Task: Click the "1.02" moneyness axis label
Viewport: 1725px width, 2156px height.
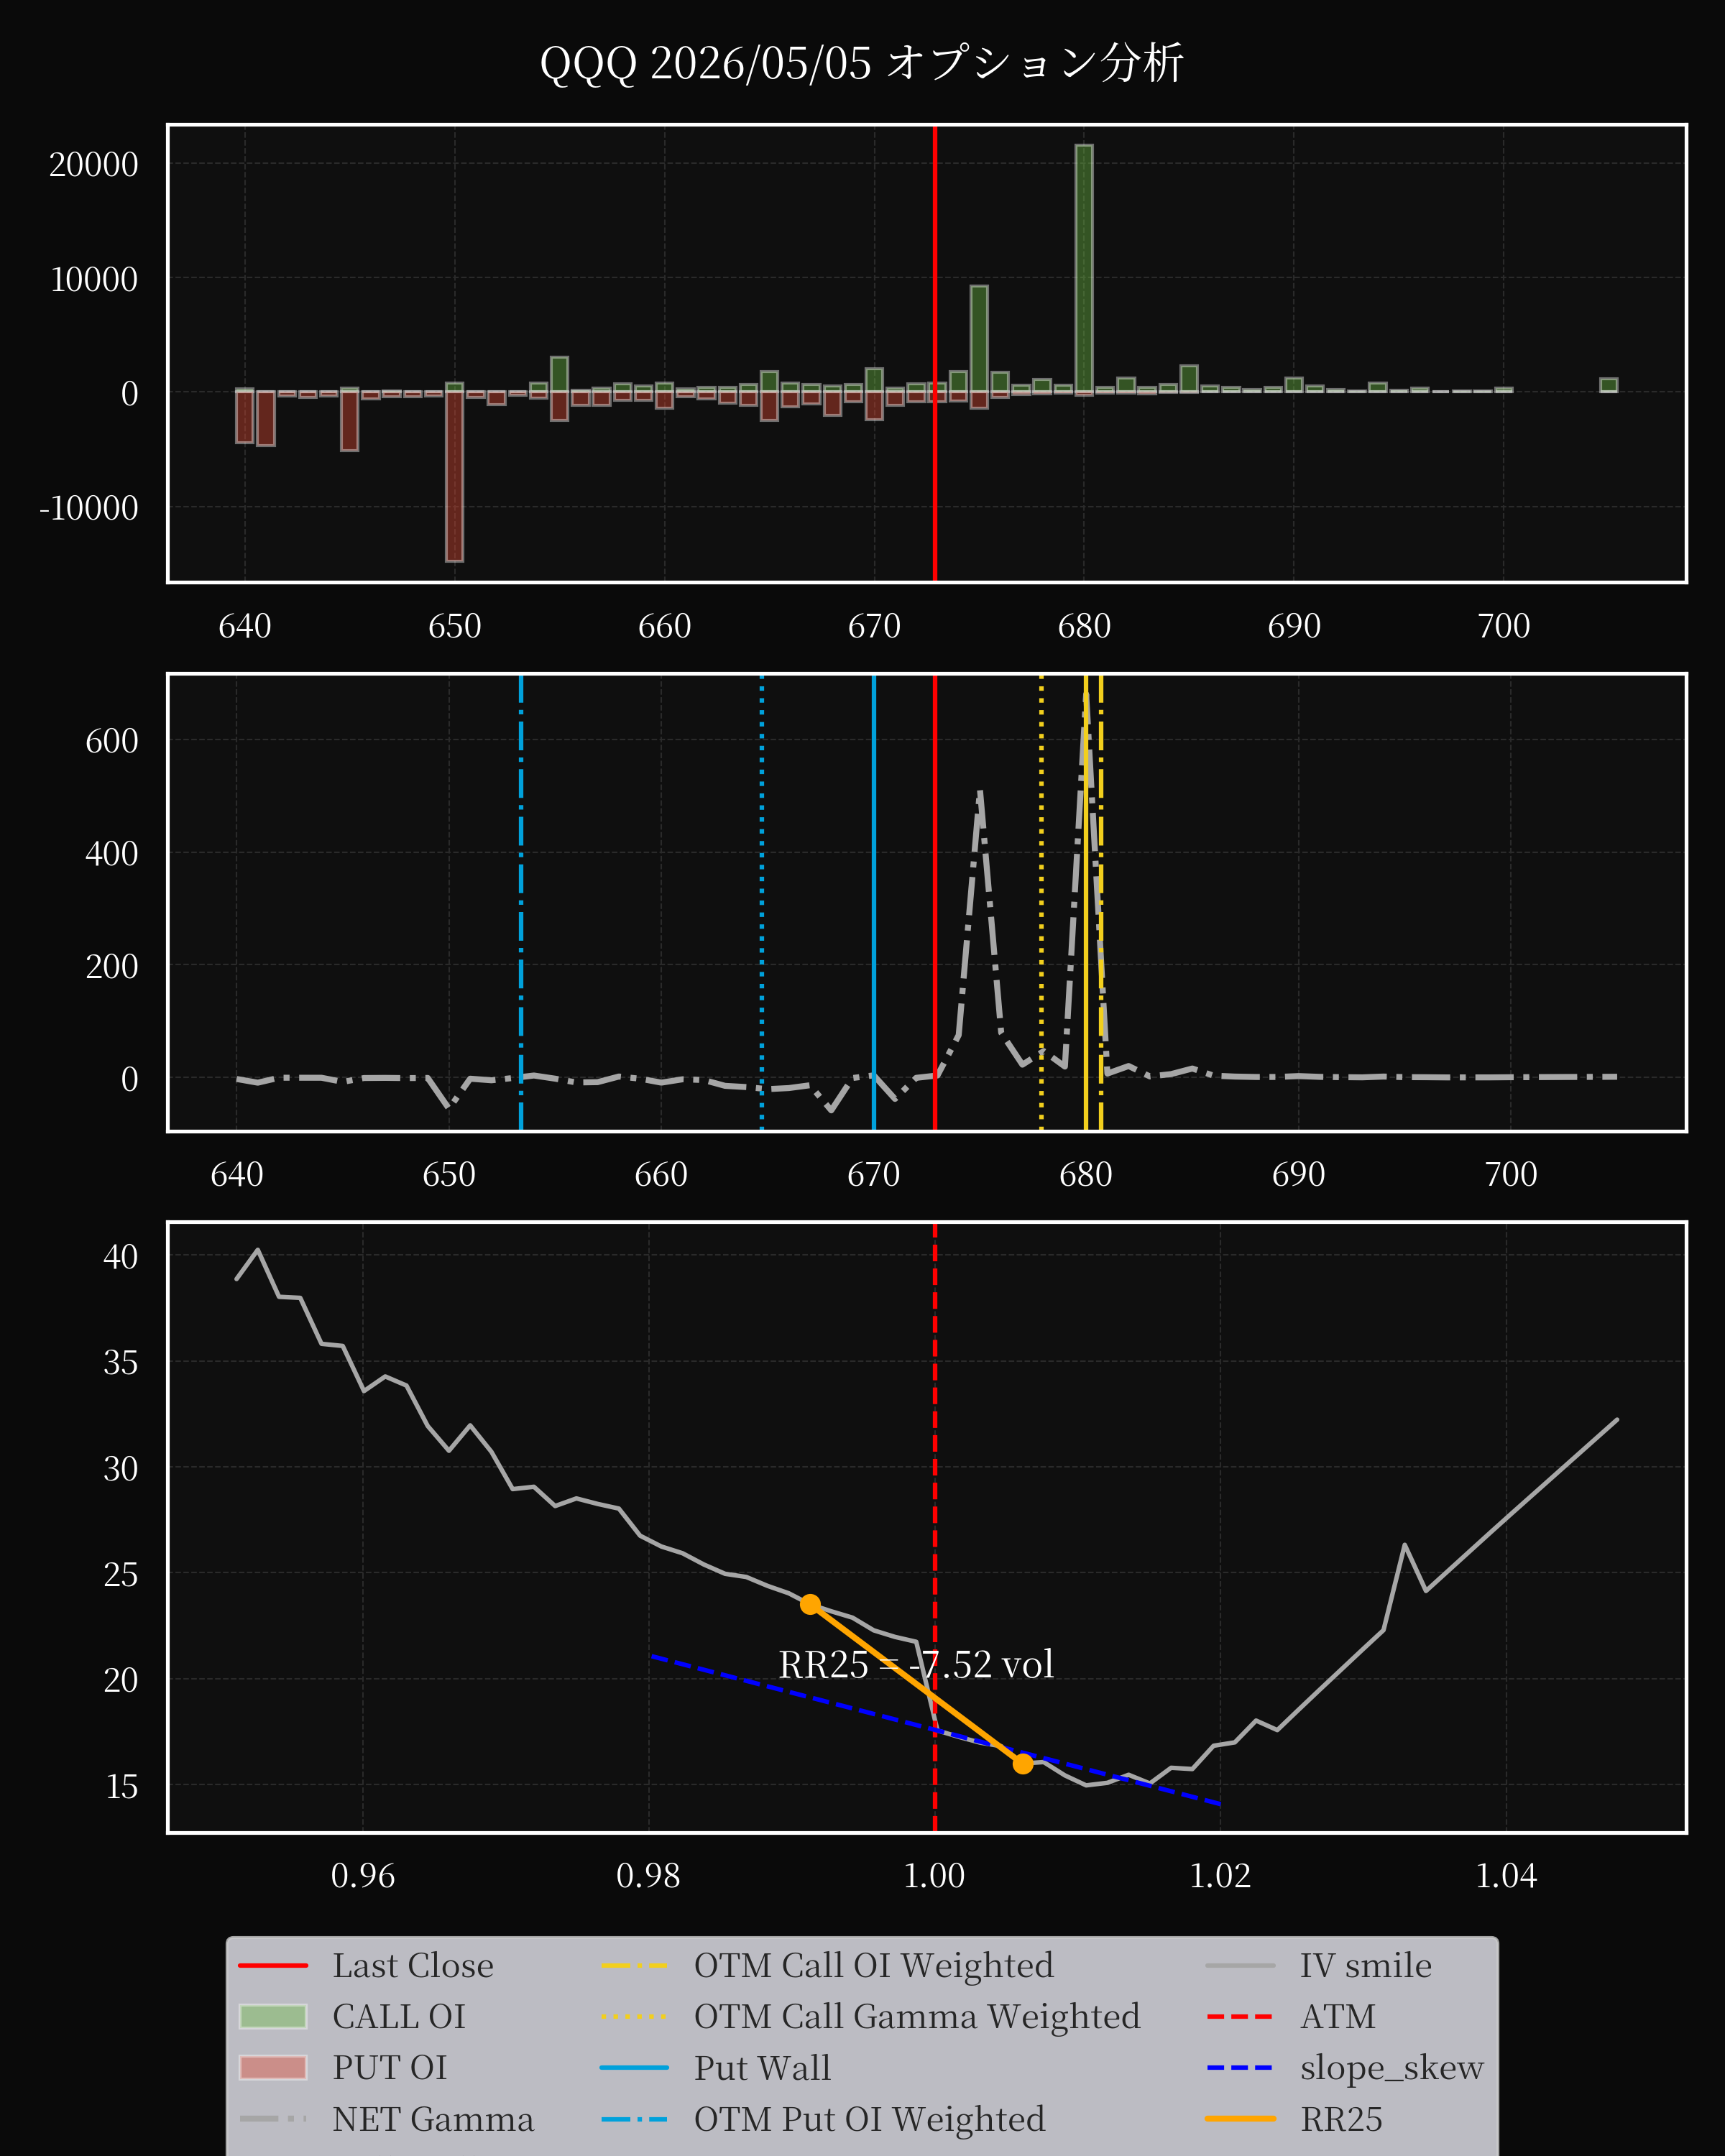Action: point(1220,1876)
